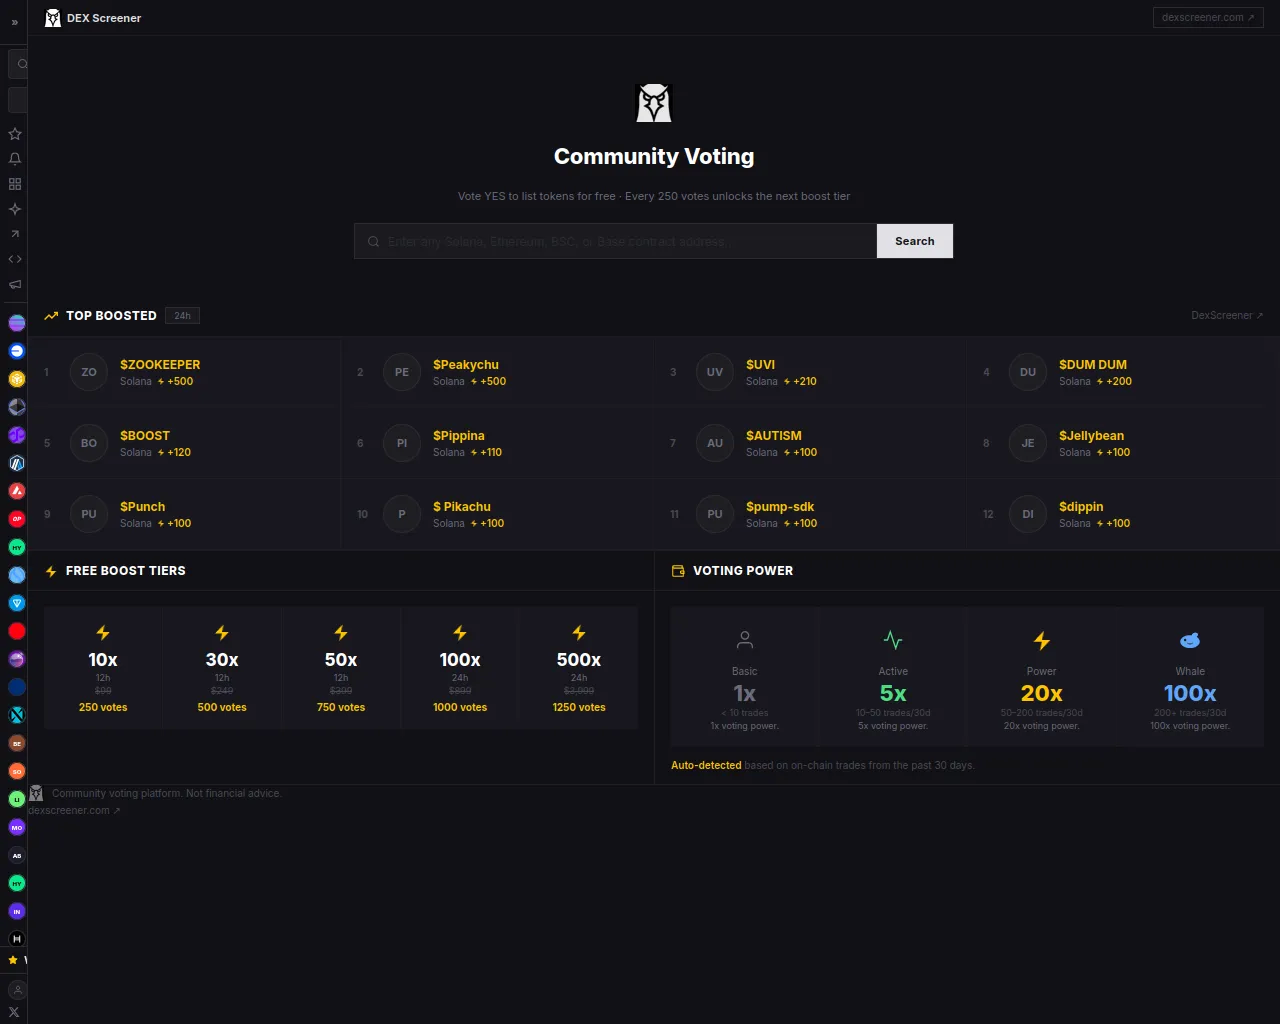Image resolution: width=1280 pixels, height=1024 pixels.
Task: Click the diagonal arrow icon in sidebar
Action: (15, 234)
